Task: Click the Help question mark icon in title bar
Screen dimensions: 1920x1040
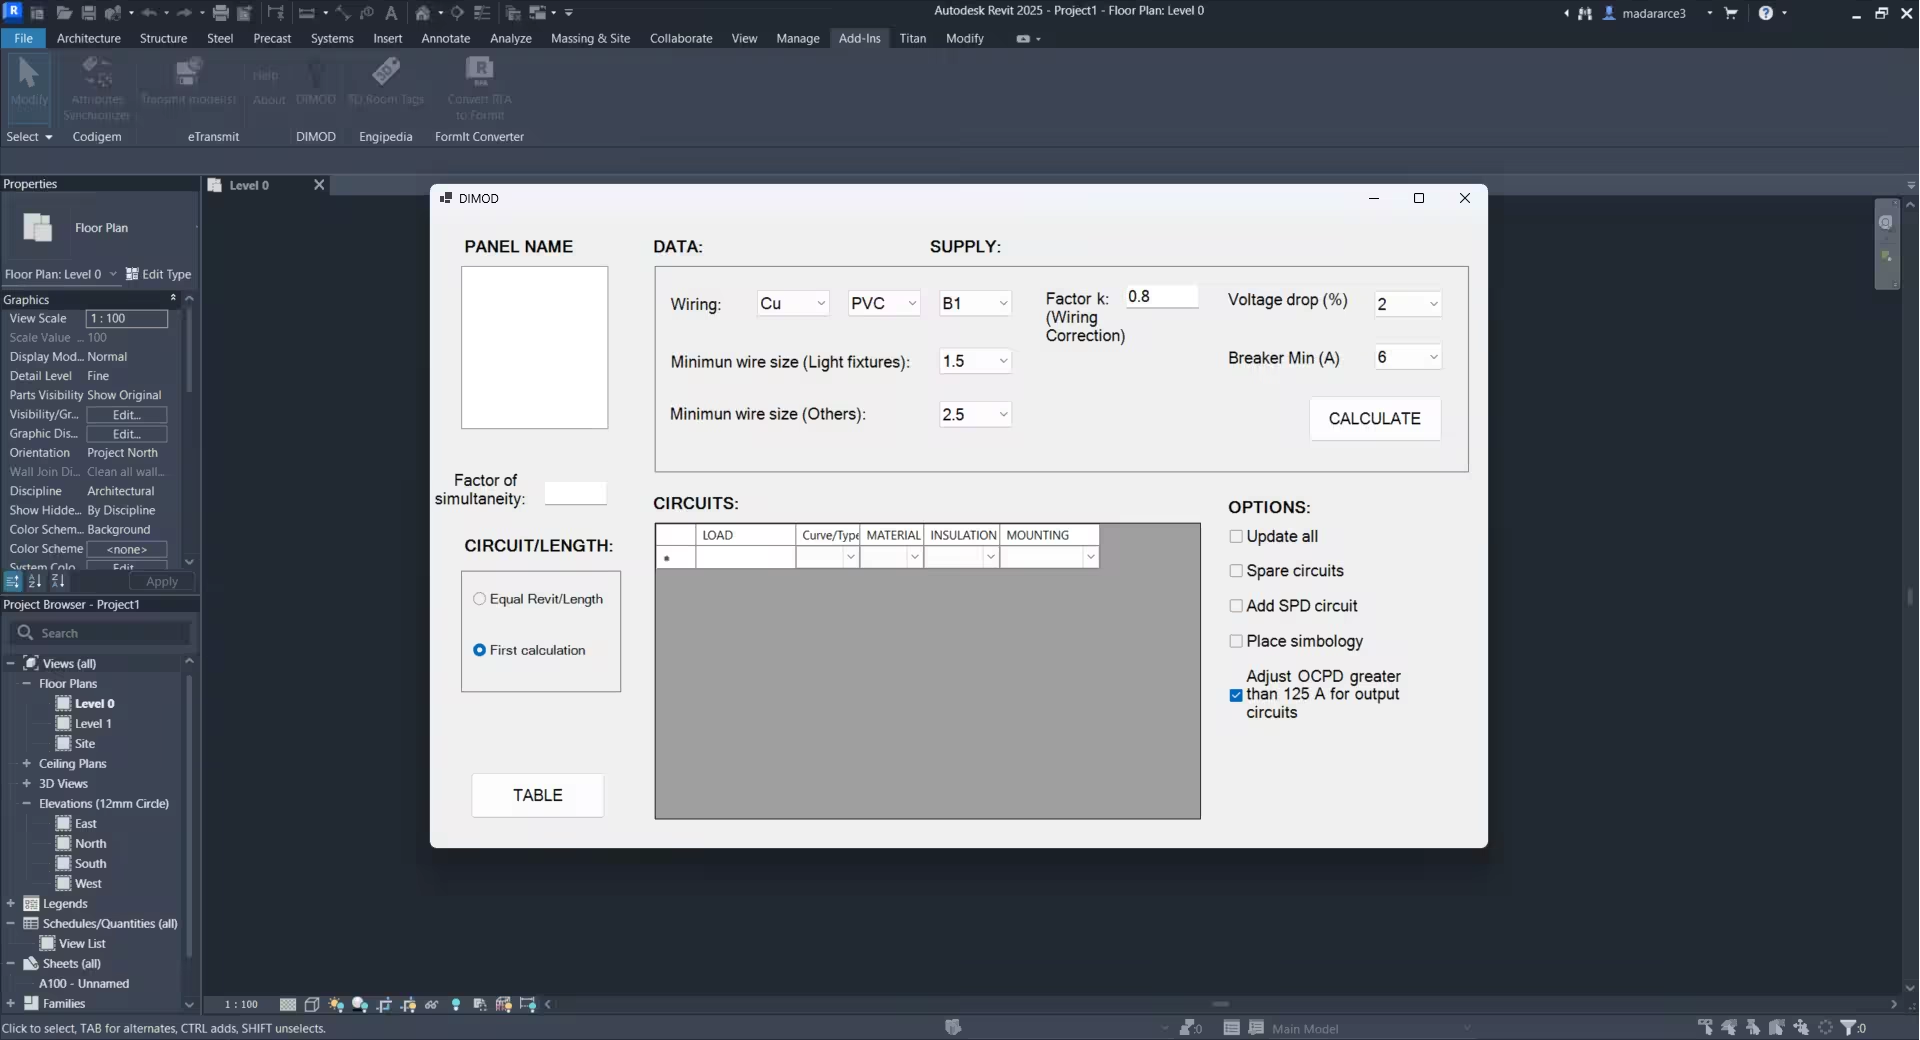Action: pos(1766,13)
